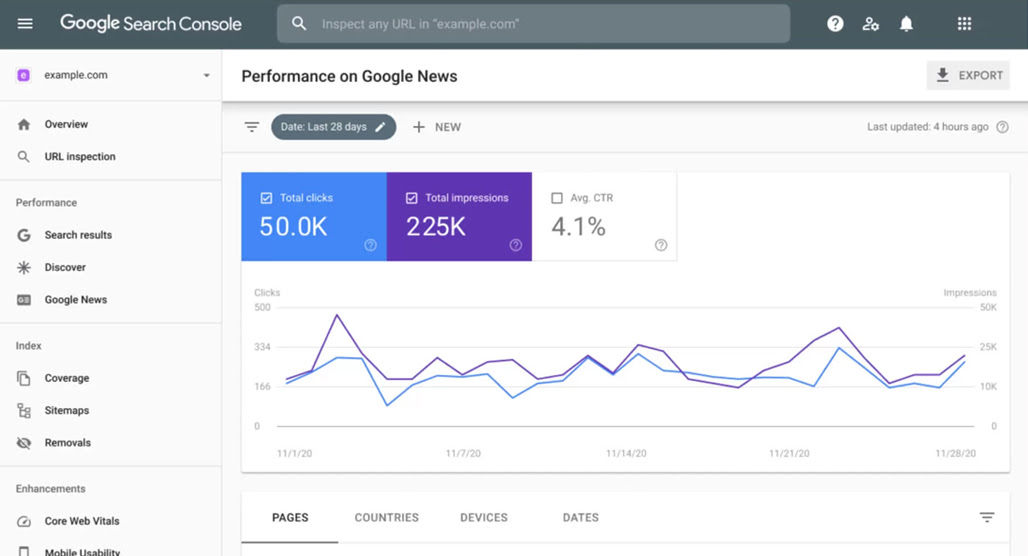Click the Sitemaps tree icon

tap(24, 410)
